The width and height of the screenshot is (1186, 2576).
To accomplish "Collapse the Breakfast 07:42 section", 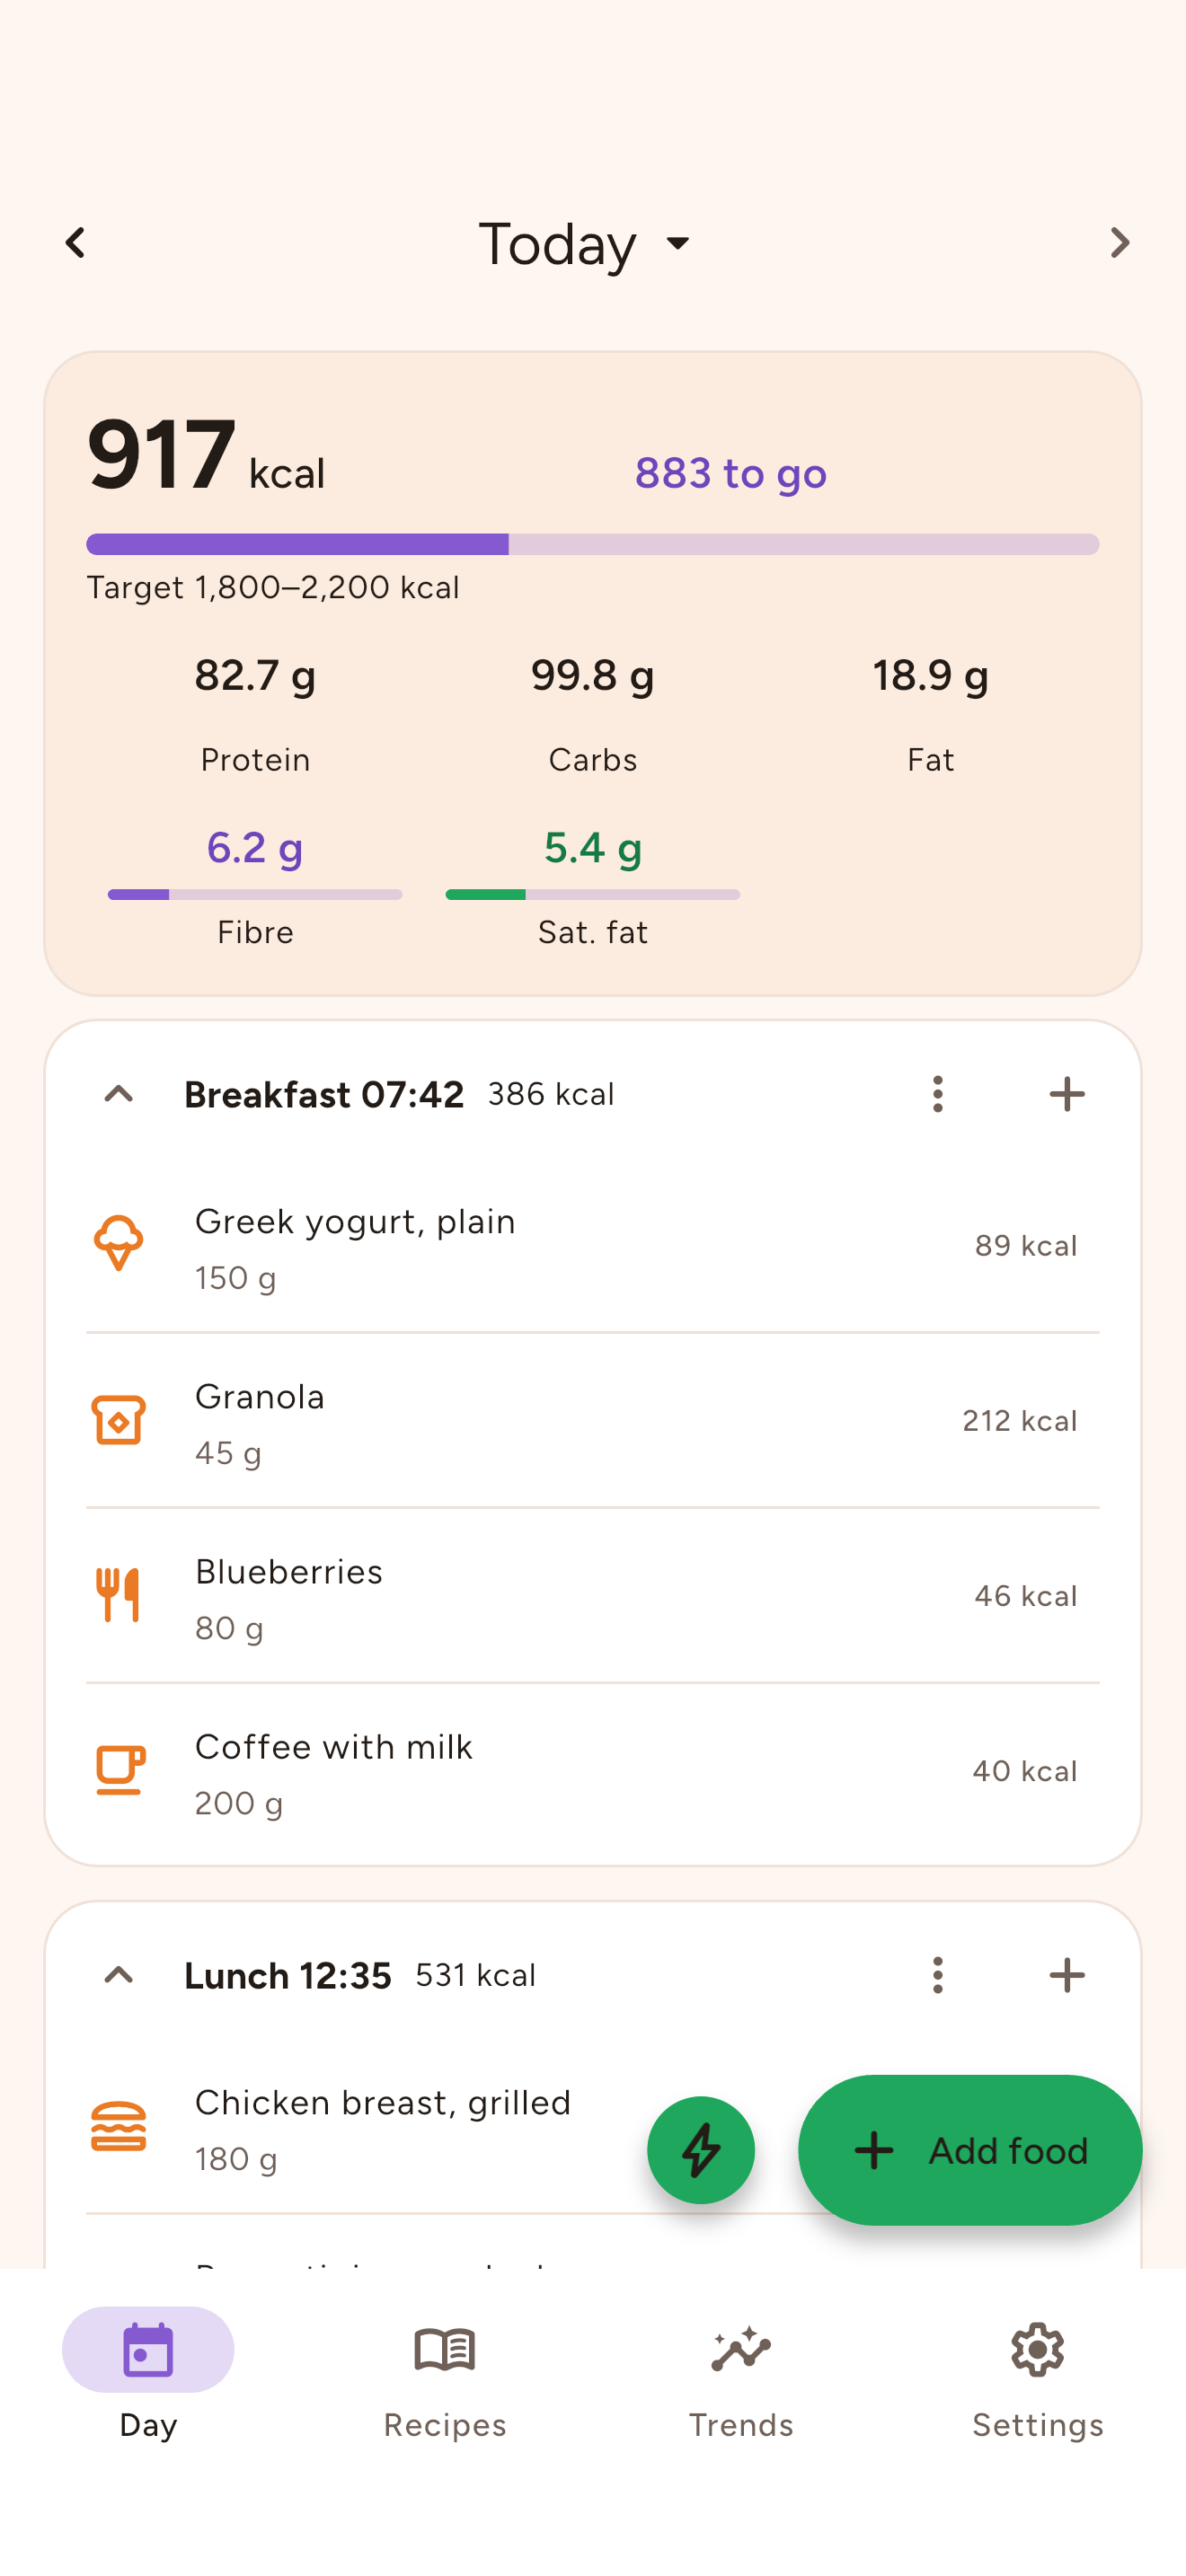I will 119,1094.
